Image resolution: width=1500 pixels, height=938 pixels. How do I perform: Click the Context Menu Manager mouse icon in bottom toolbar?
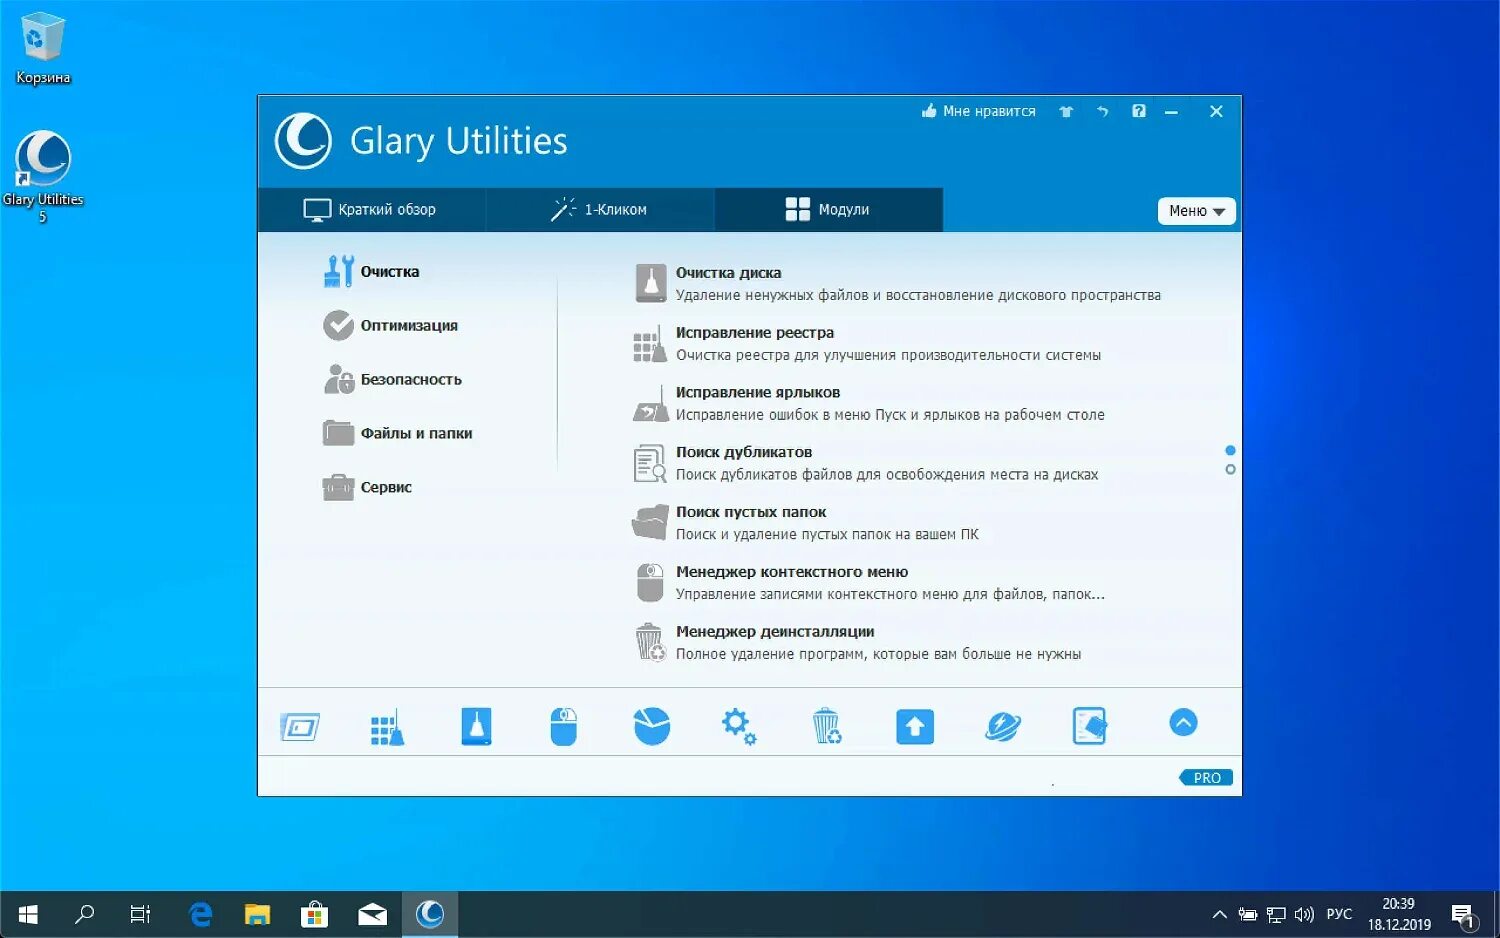click(564, 727)
